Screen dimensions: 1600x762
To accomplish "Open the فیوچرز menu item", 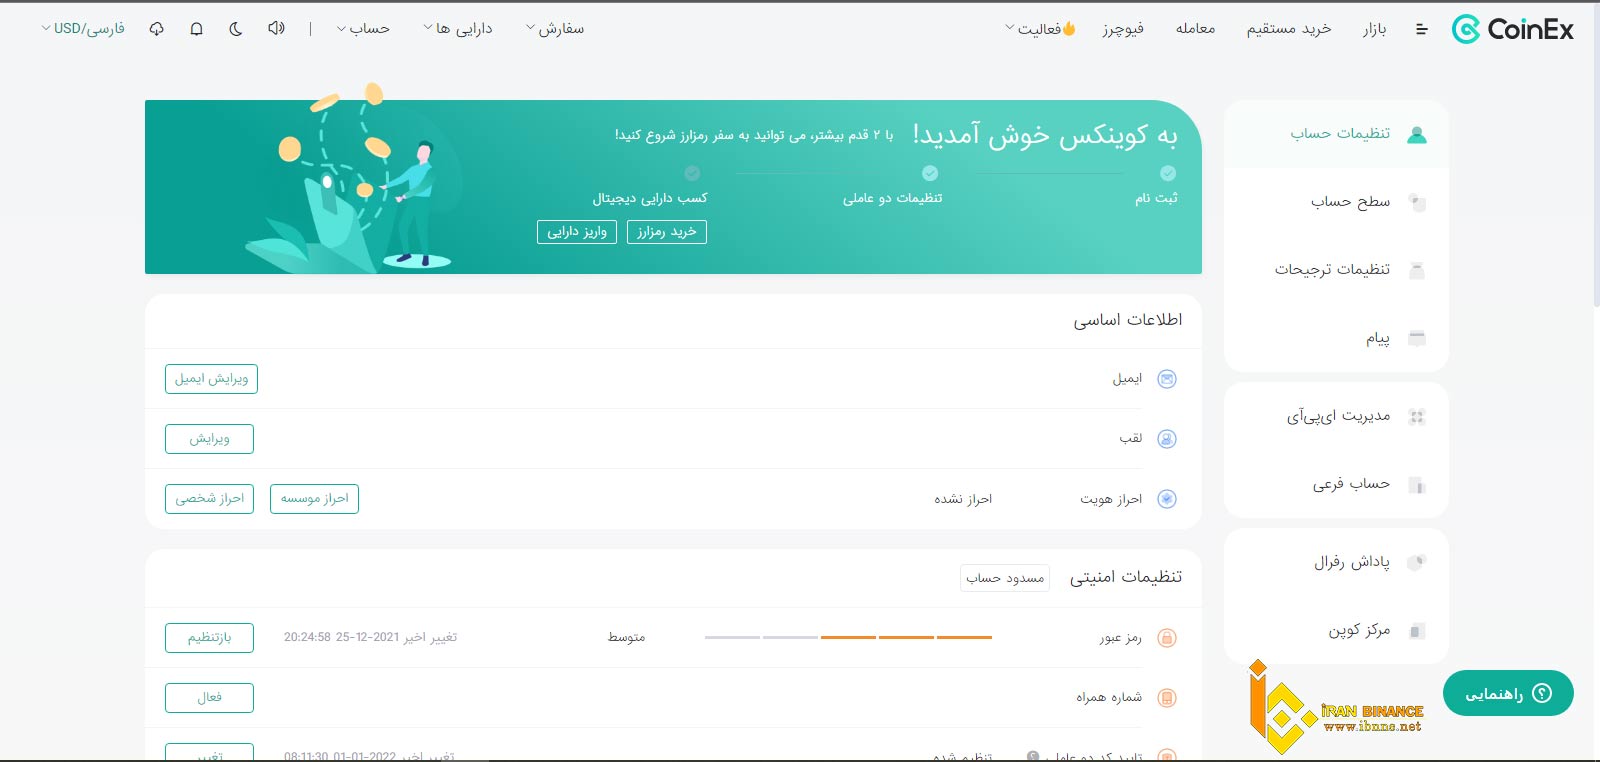I will (x=1123, y=29).
